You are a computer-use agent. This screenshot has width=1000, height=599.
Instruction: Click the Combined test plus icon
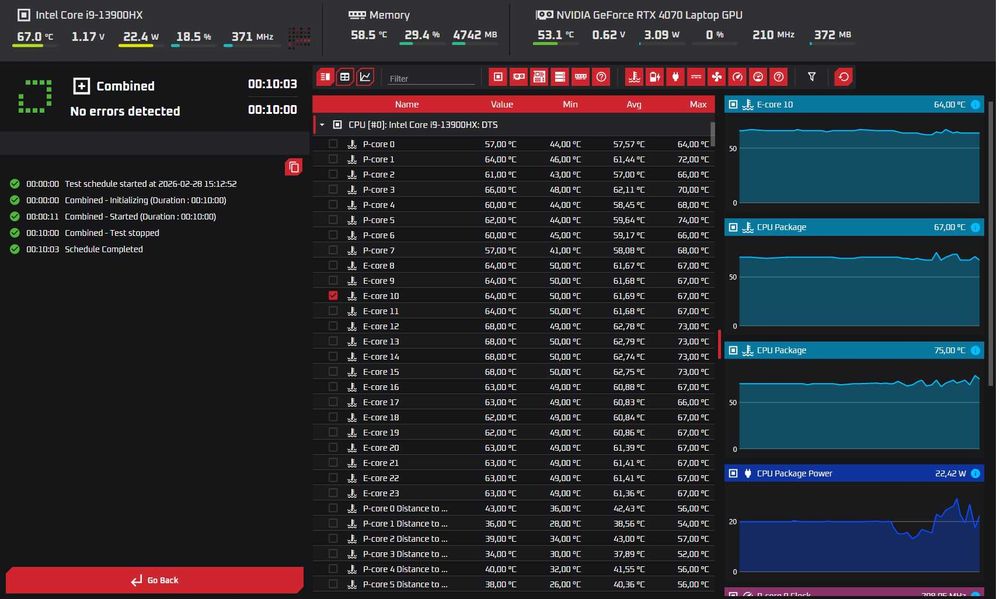(x=82, y=85)
